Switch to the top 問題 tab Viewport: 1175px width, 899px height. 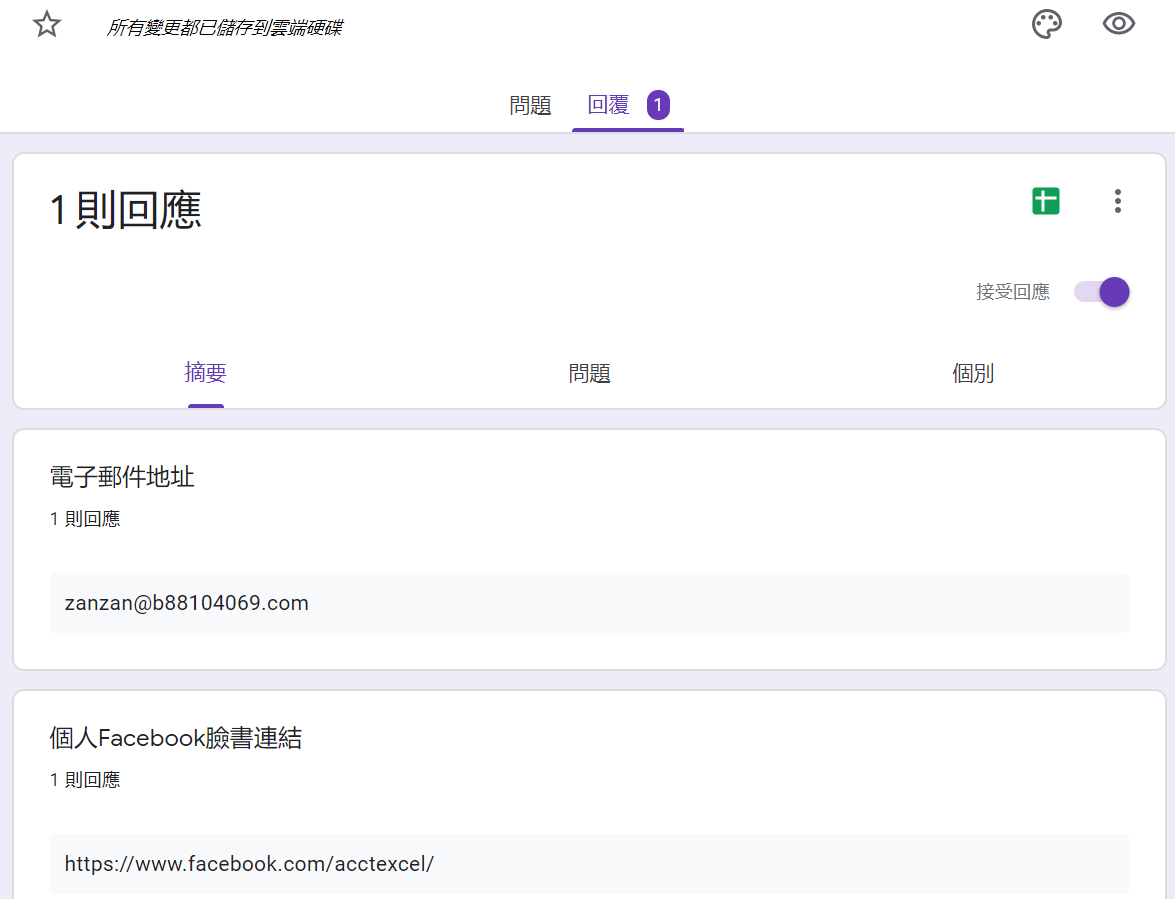(530, 106)
